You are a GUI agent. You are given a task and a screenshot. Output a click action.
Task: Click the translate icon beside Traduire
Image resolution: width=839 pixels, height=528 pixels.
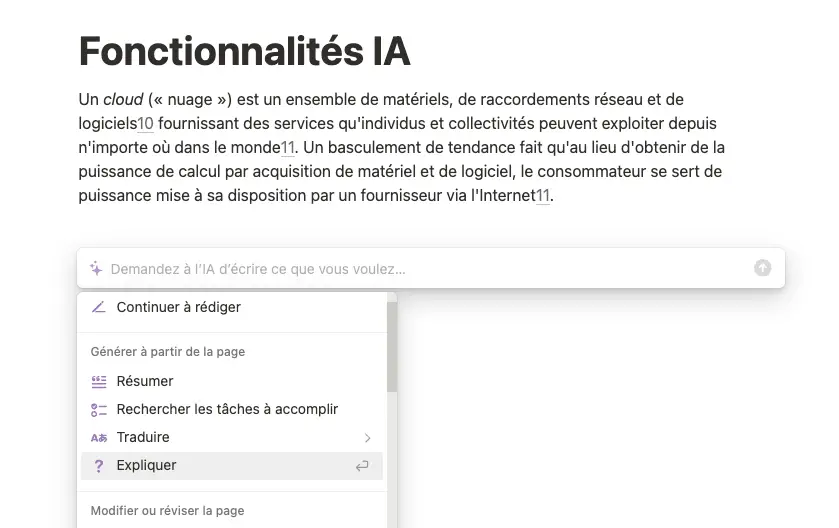[99, 438]
